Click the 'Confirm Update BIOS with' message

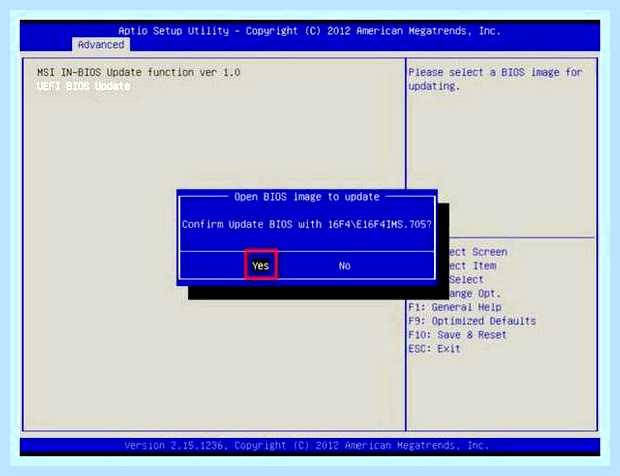pos(306,224)
